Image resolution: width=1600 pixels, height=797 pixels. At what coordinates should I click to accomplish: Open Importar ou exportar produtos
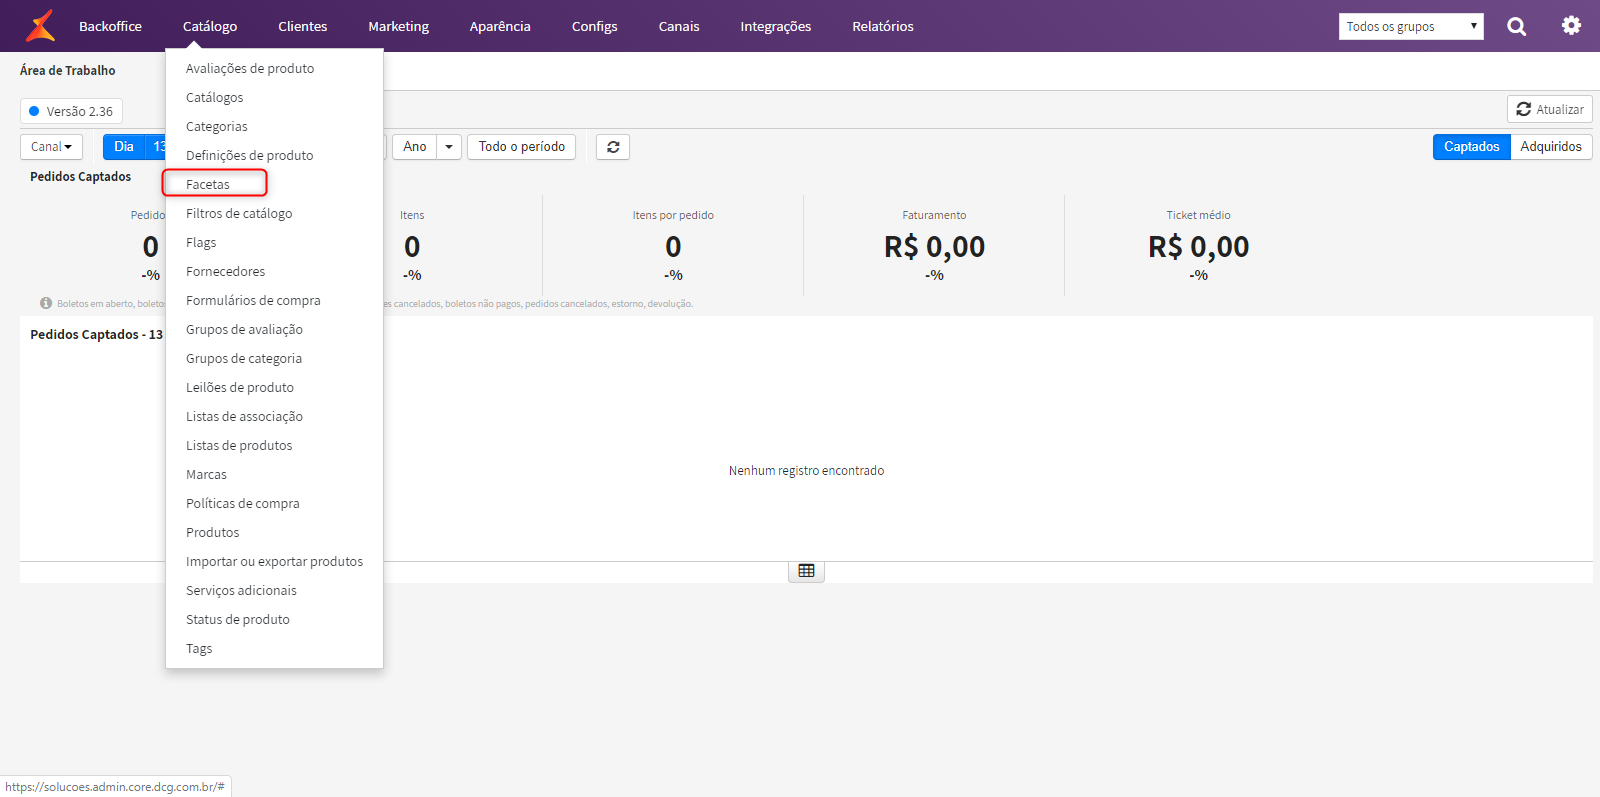(x=274, y=561)
